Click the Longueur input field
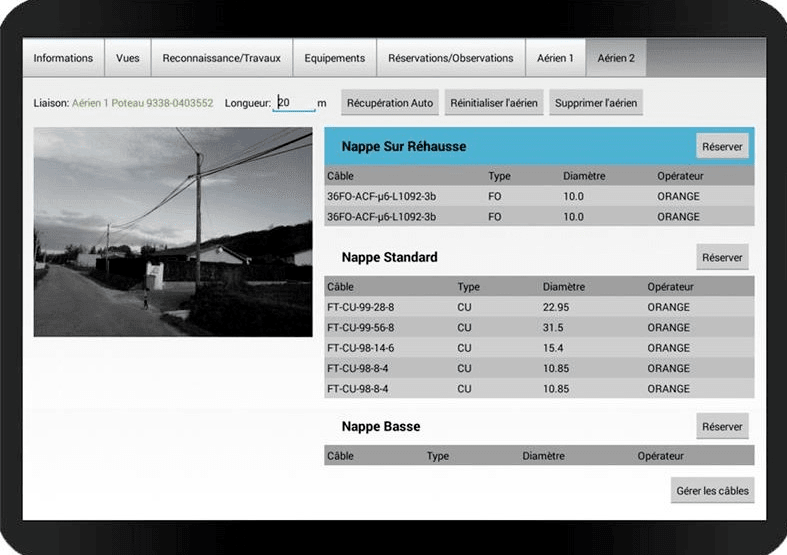Image resolution: width=787 pixels, height=555 pixels. 294,103
